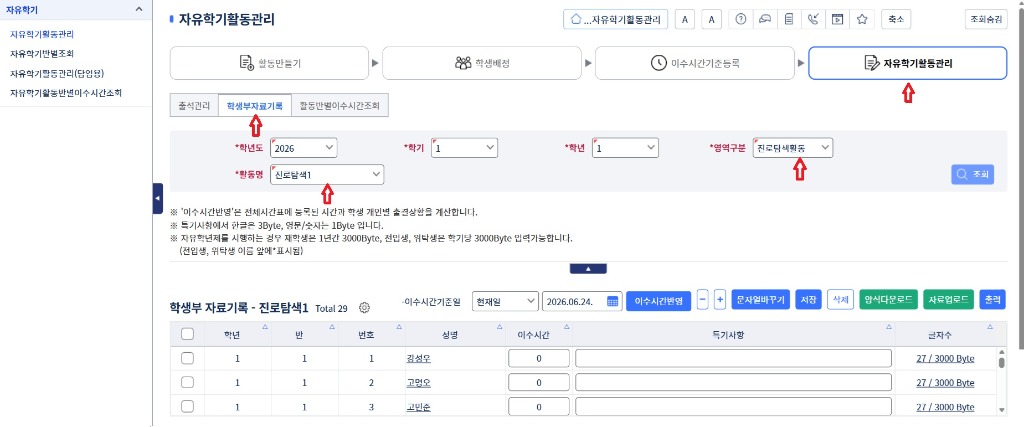Switch to the 출석관리 tab
The width and height of the screenshot is (1024, 427).
[x=194, y=104]
